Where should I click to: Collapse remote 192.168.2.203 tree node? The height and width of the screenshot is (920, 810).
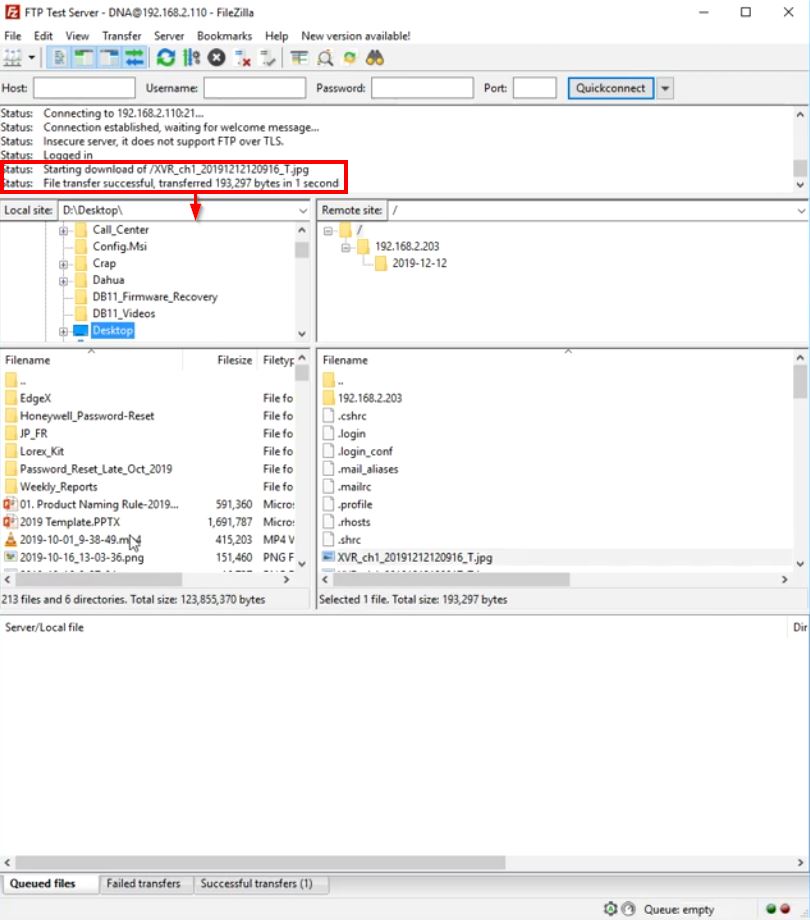[345, 248]
